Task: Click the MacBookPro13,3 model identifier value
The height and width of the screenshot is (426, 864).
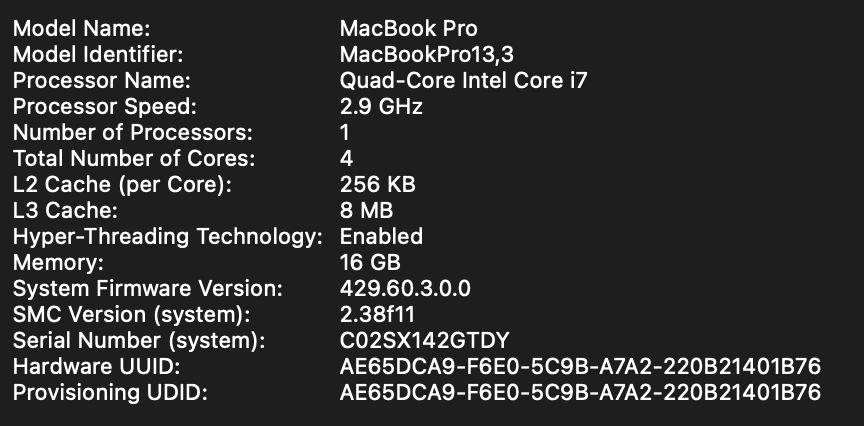Action: click(426, 54)
